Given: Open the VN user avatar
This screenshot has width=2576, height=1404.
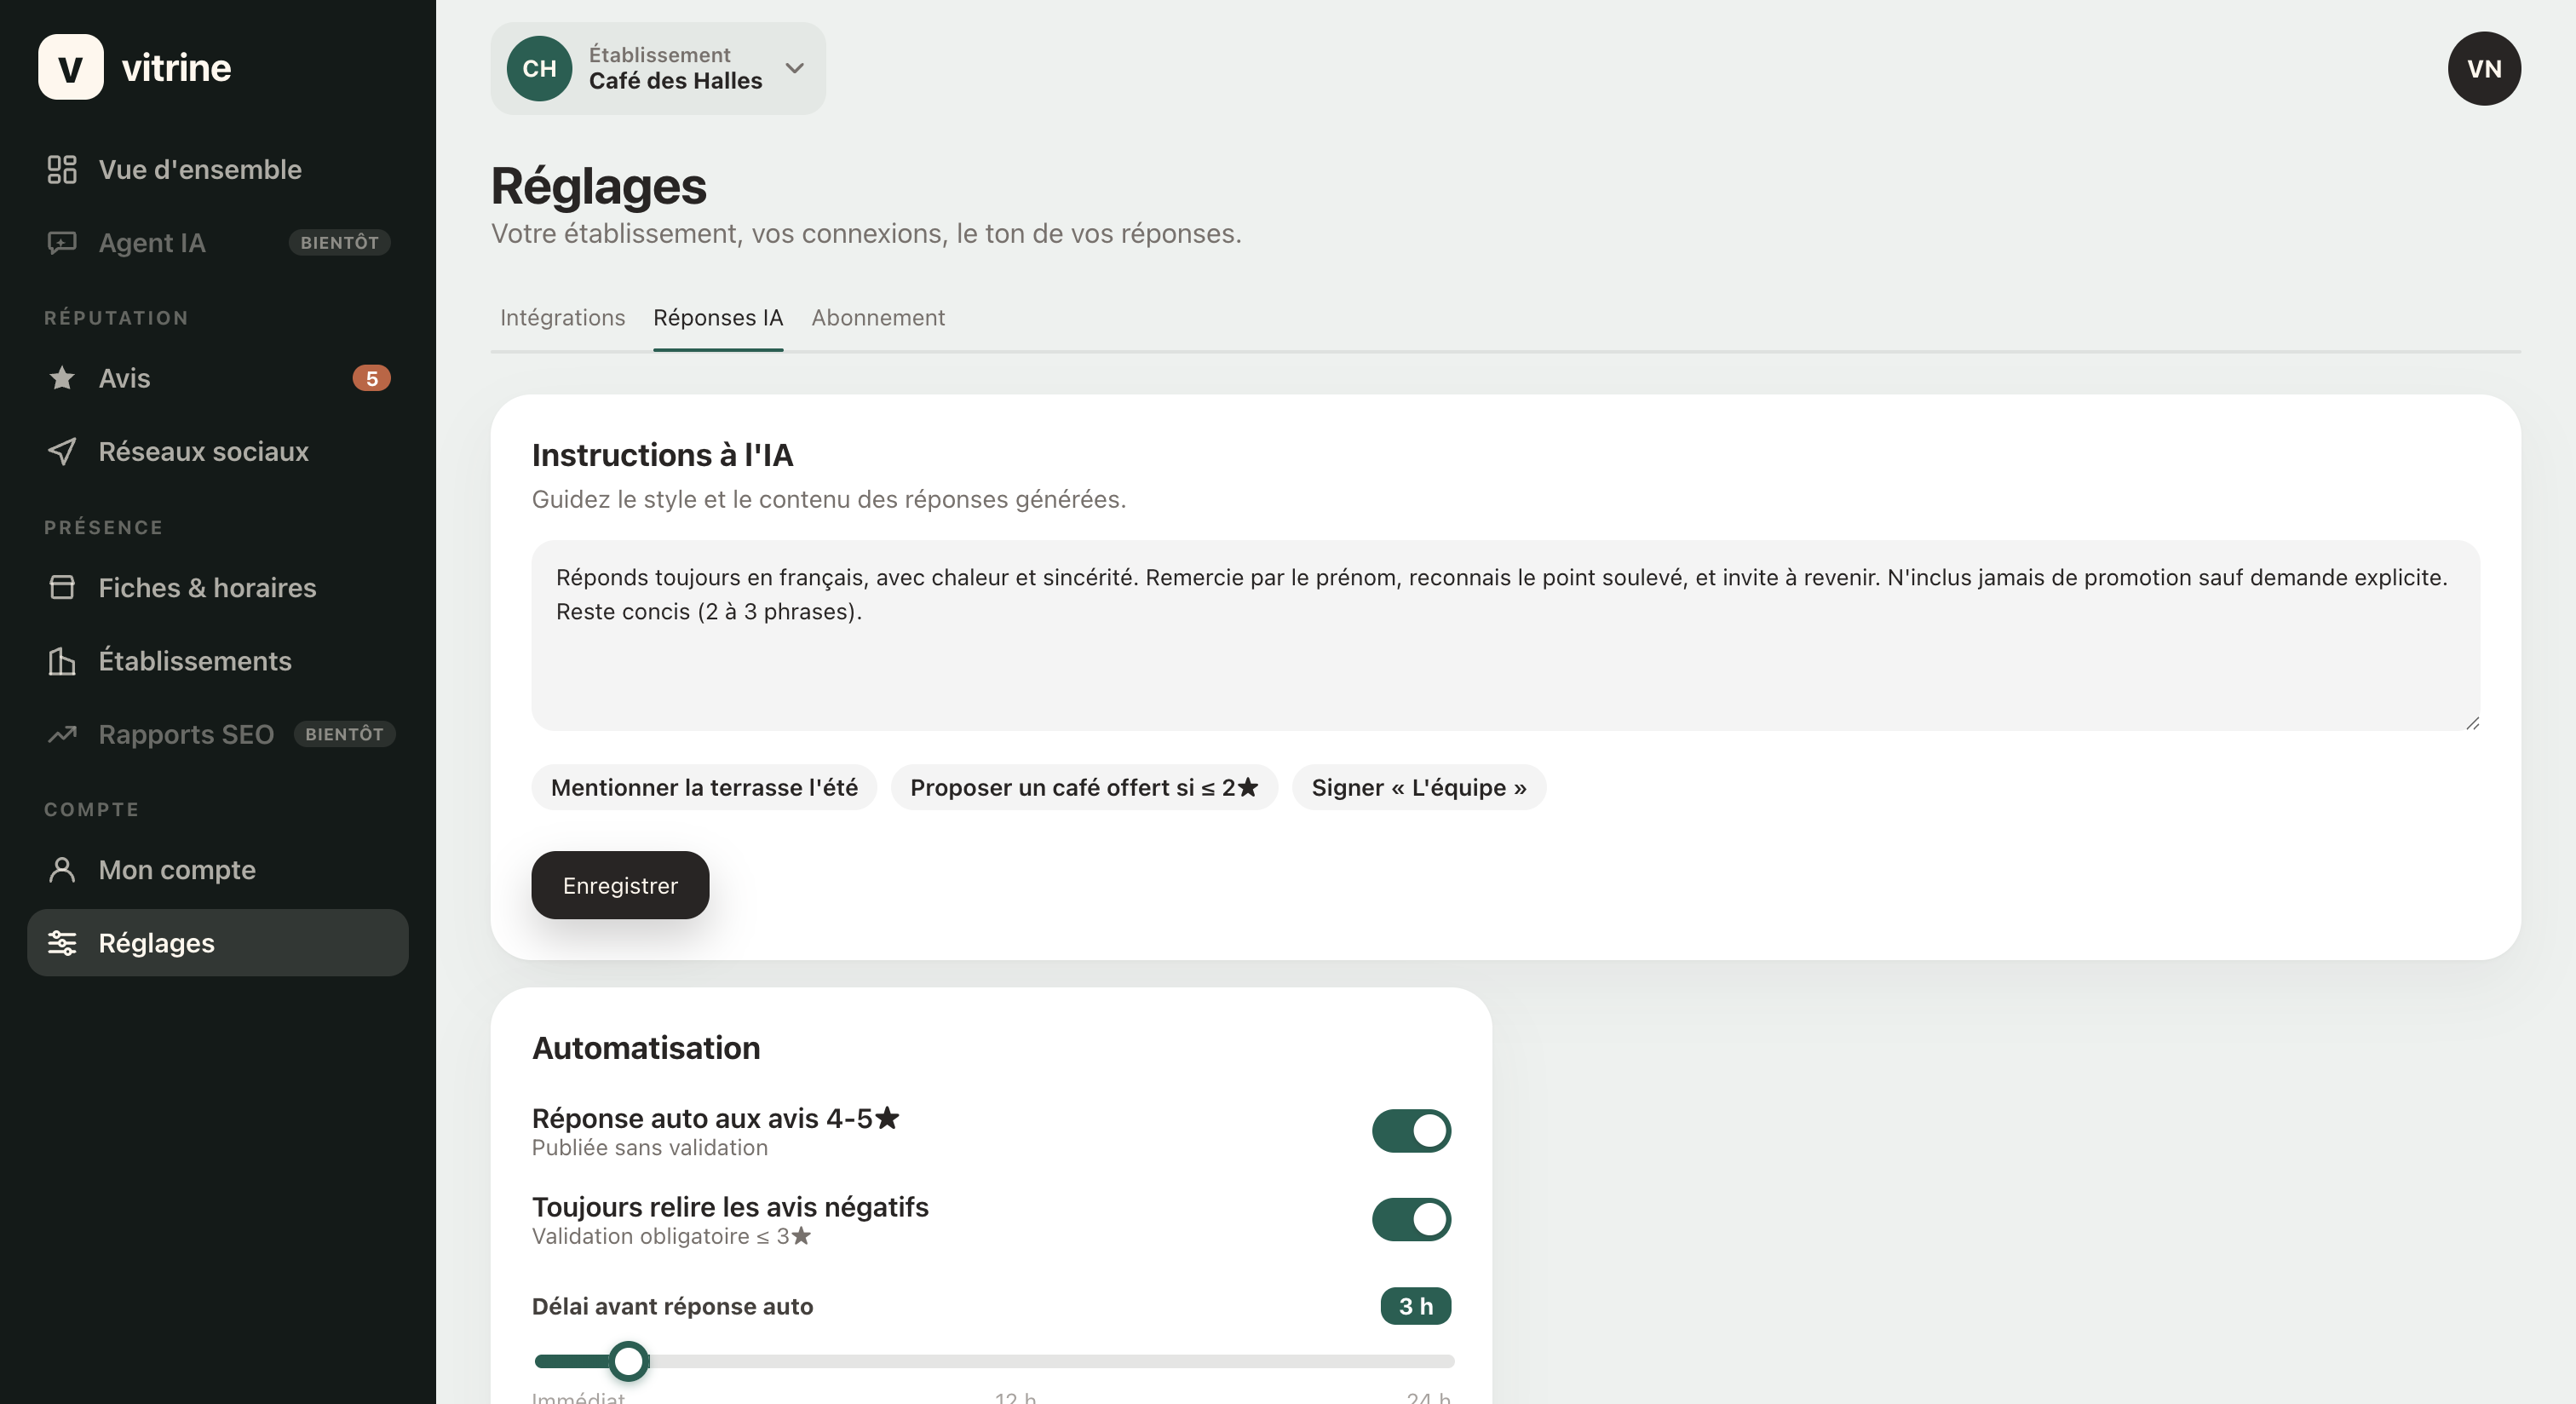Looking at the screenshot, I should (2483, 68).
